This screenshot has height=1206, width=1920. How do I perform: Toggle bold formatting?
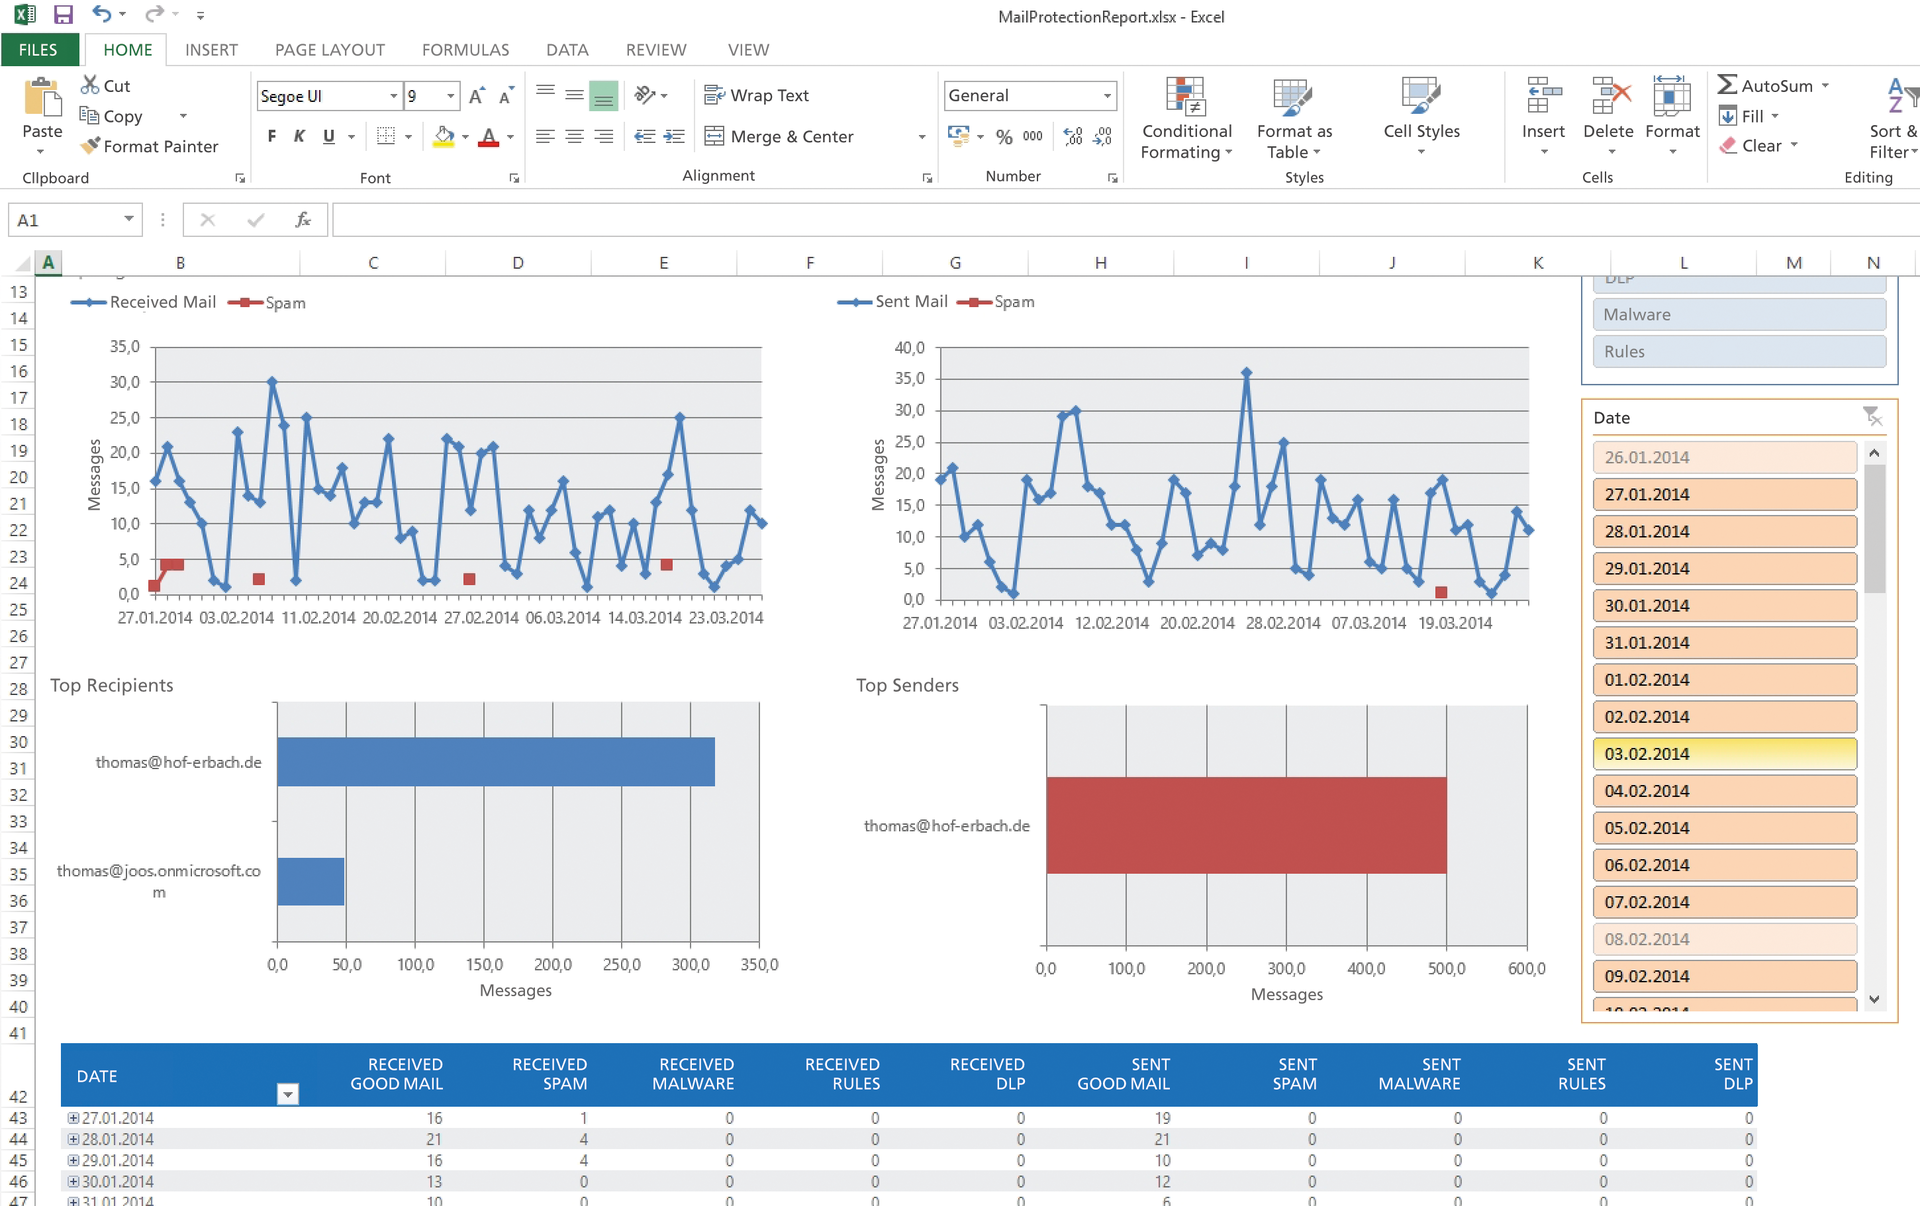pos(270,136)
